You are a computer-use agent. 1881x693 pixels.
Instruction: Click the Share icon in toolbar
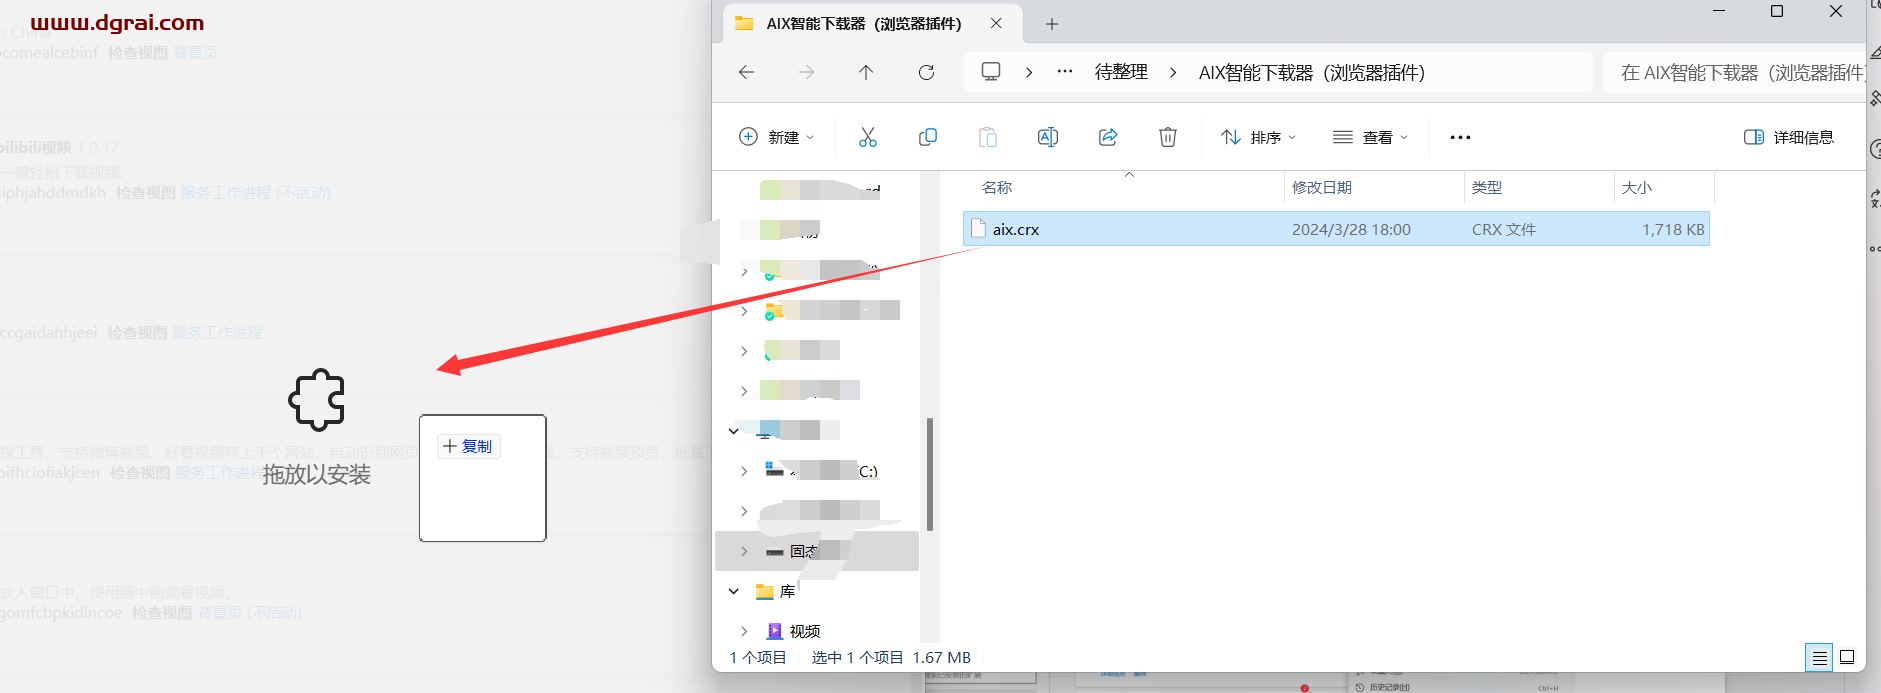point(1108,137)
